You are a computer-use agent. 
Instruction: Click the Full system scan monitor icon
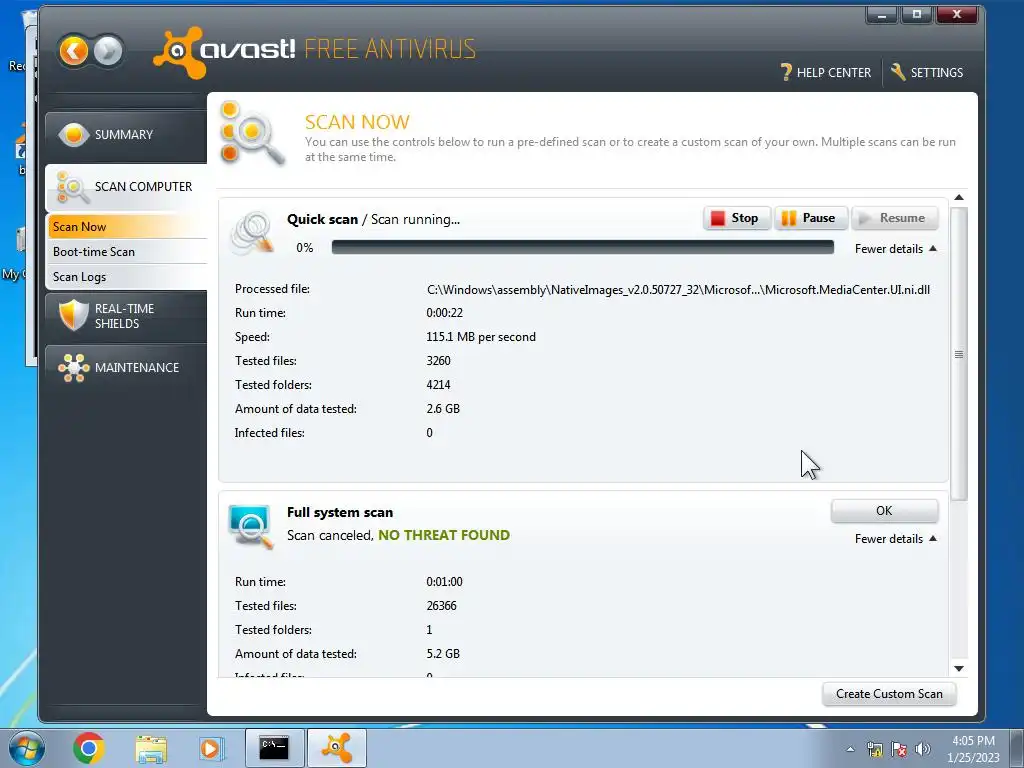coord(251,526)
